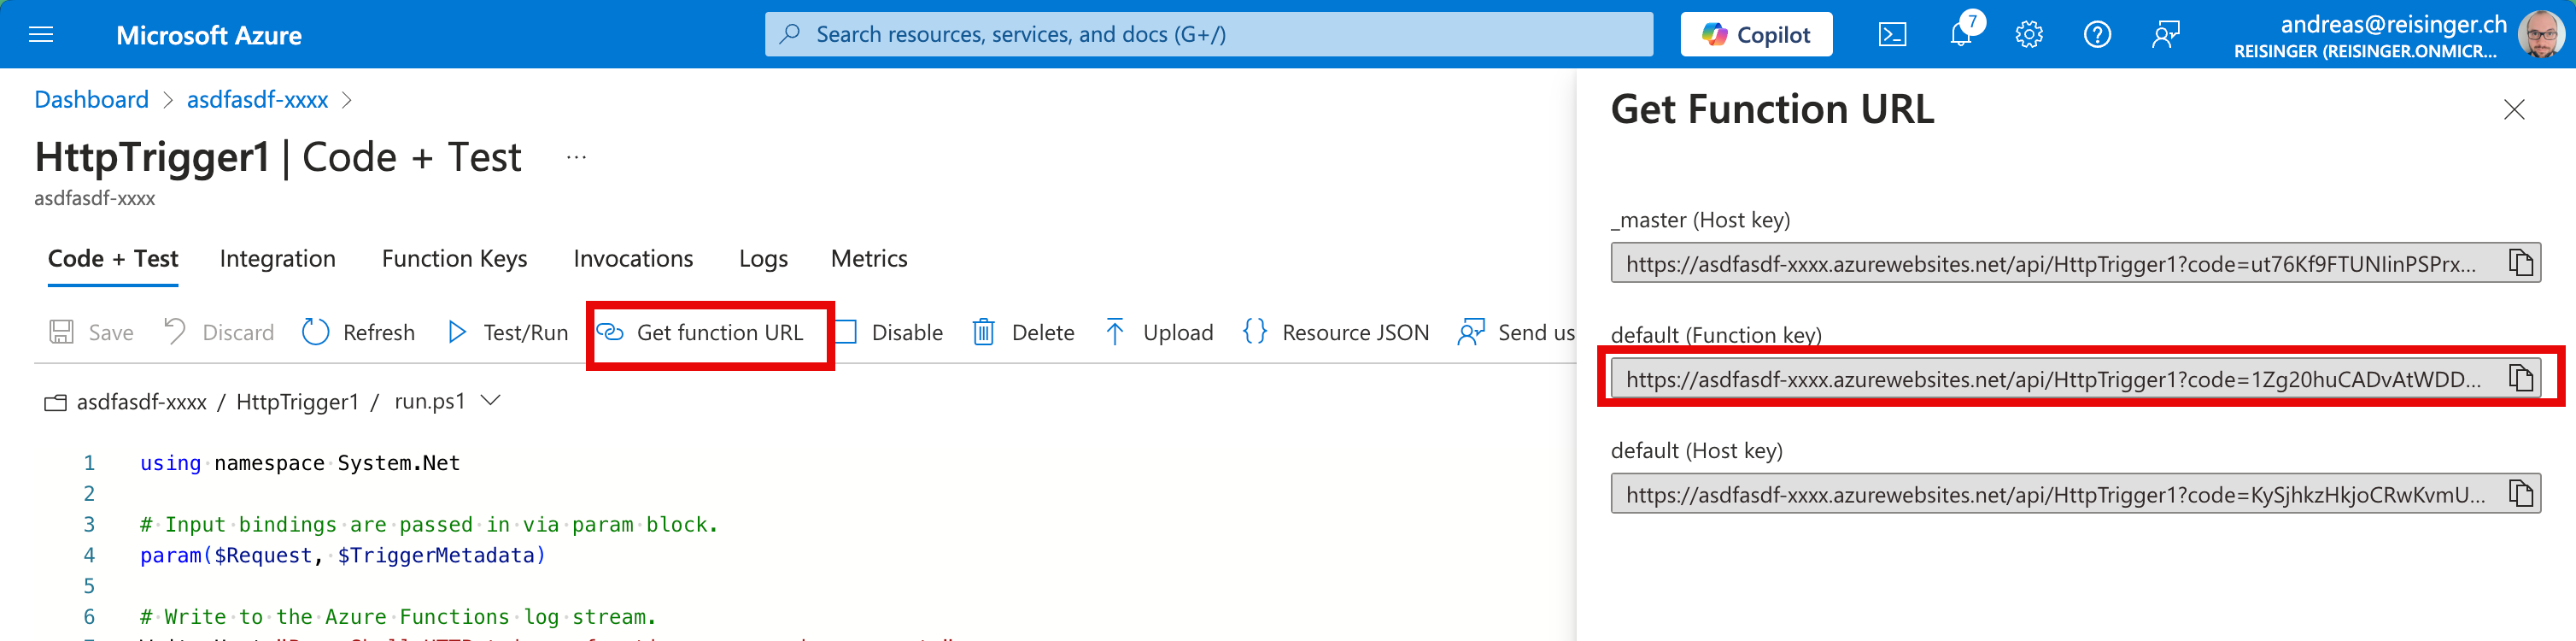2576x641 pixels.
Task: Focus the Search resources, services, and docs box
Action: pos(1208,34)
